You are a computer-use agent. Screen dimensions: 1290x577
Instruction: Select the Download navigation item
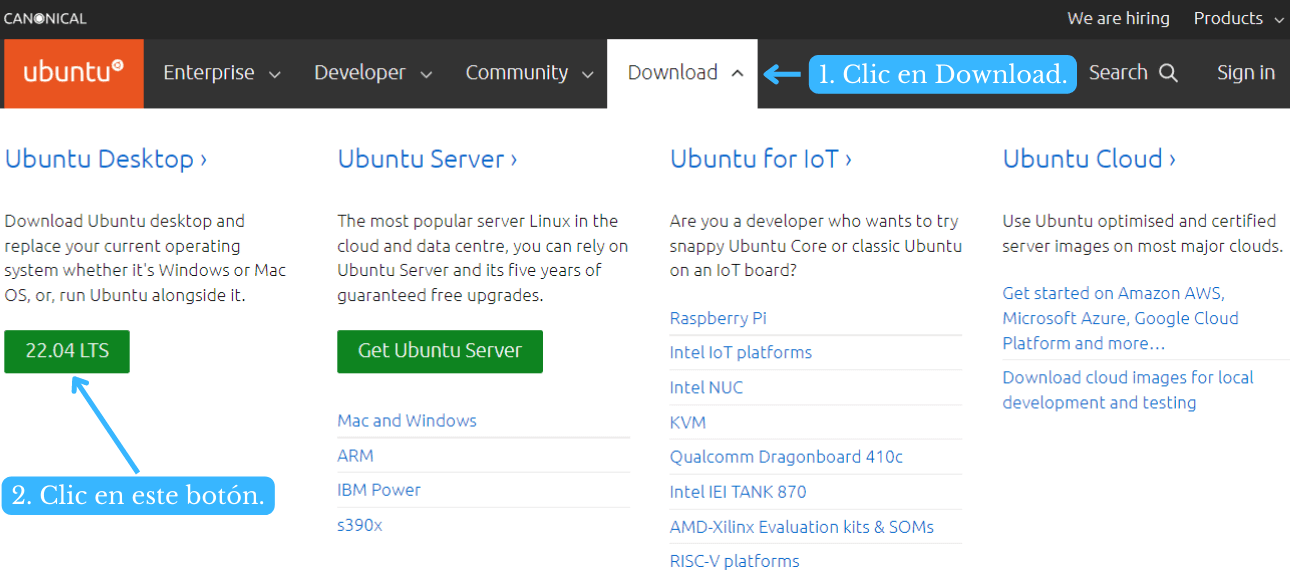point(672,72)
